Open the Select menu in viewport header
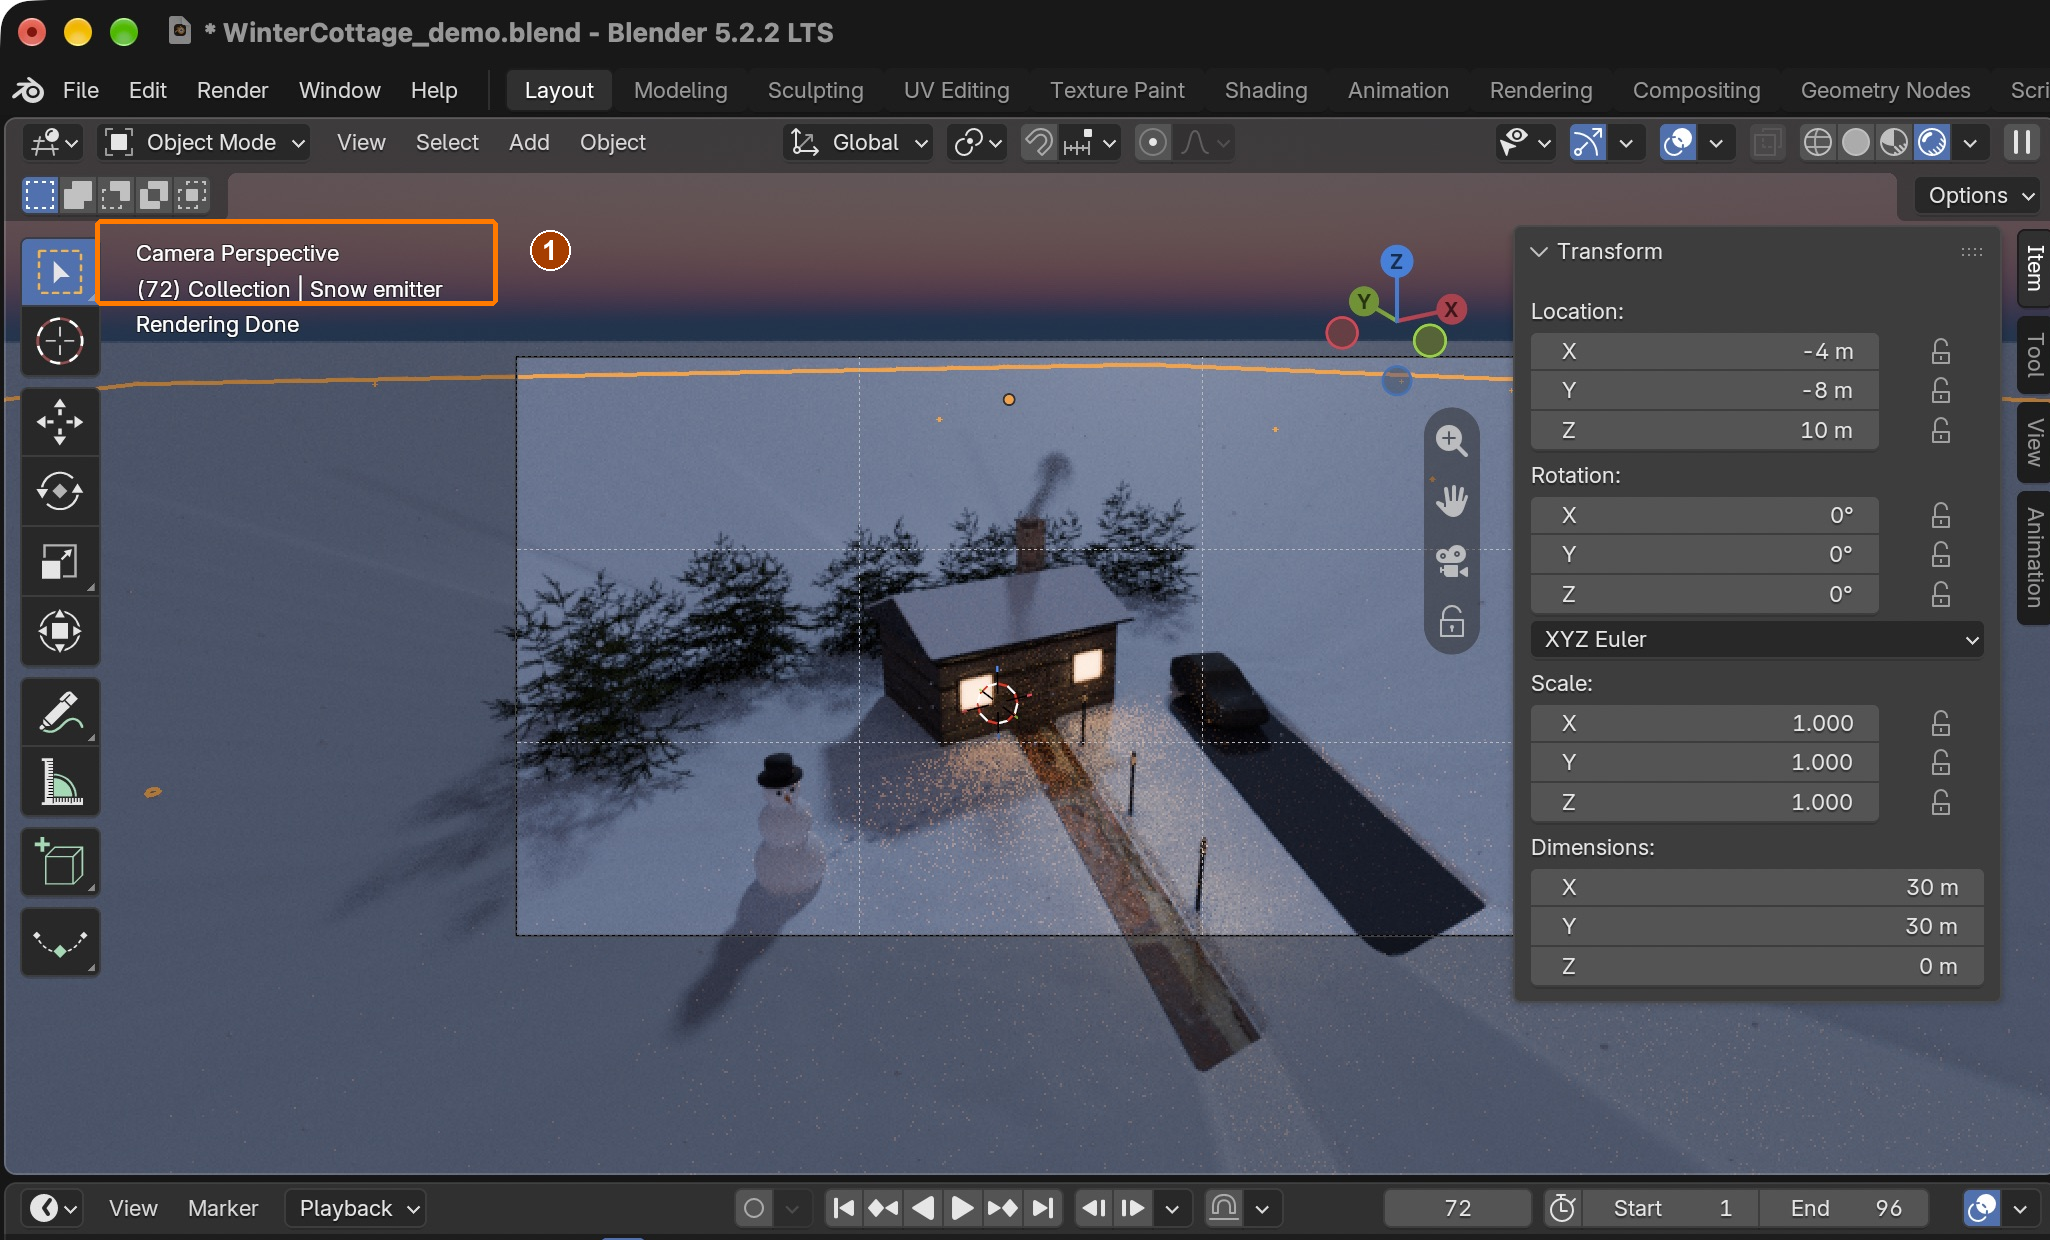The height and width of the screenshot is (1240, 2050). (447, 143)
